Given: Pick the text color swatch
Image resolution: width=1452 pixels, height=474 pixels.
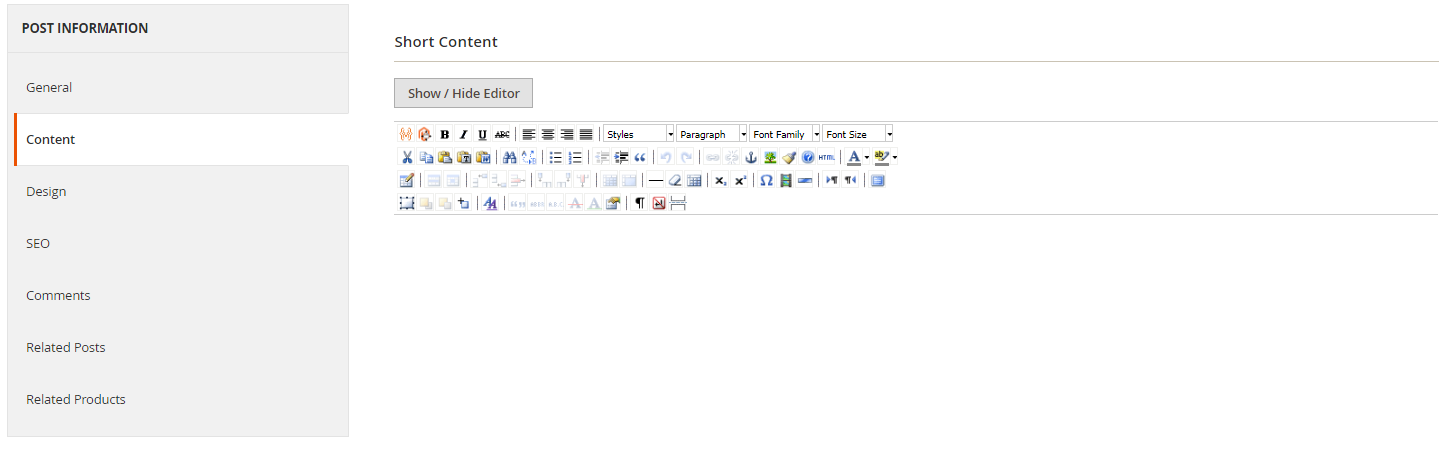Looking at the screenshot, I should (x=853, y=157).
